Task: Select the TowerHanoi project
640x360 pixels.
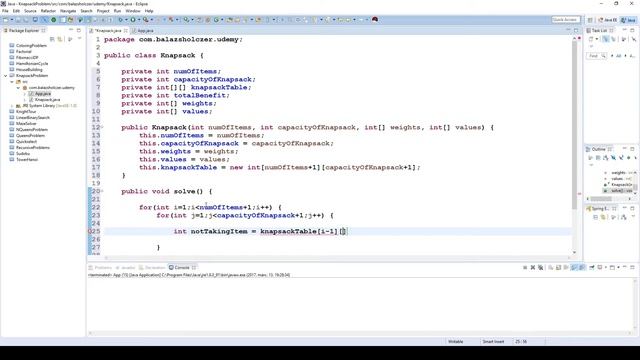Action: (27, 160)
